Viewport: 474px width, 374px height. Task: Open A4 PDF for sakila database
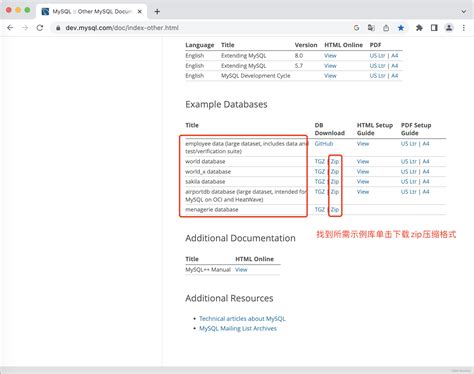(x=426, y=182)
